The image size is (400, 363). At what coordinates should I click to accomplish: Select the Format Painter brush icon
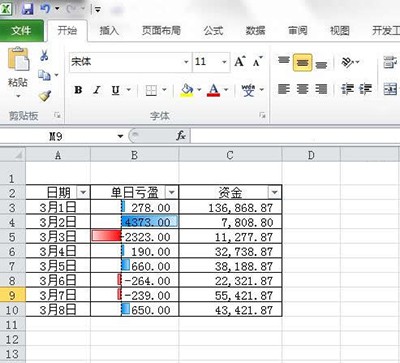tap(45, 96)
